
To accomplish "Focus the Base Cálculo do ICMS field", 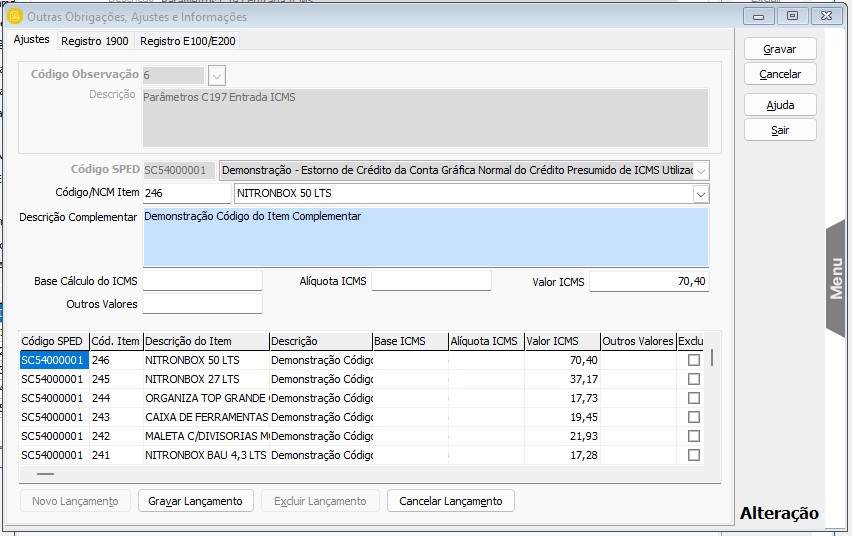I will (202, 281).
